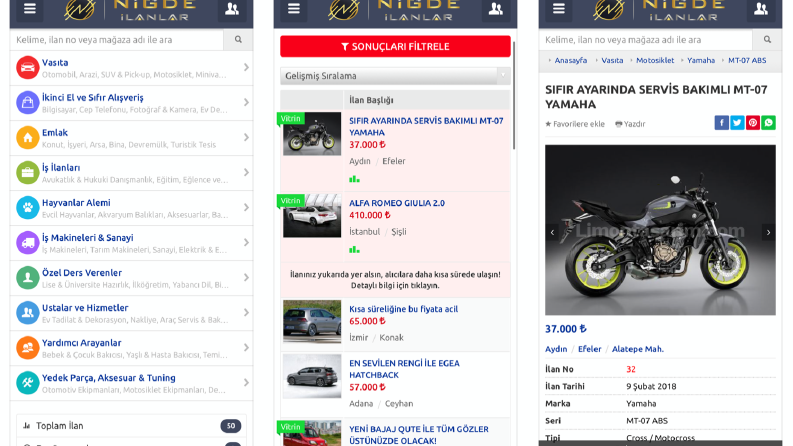Click search magnifier in left screen

click(x=238, y=39)
